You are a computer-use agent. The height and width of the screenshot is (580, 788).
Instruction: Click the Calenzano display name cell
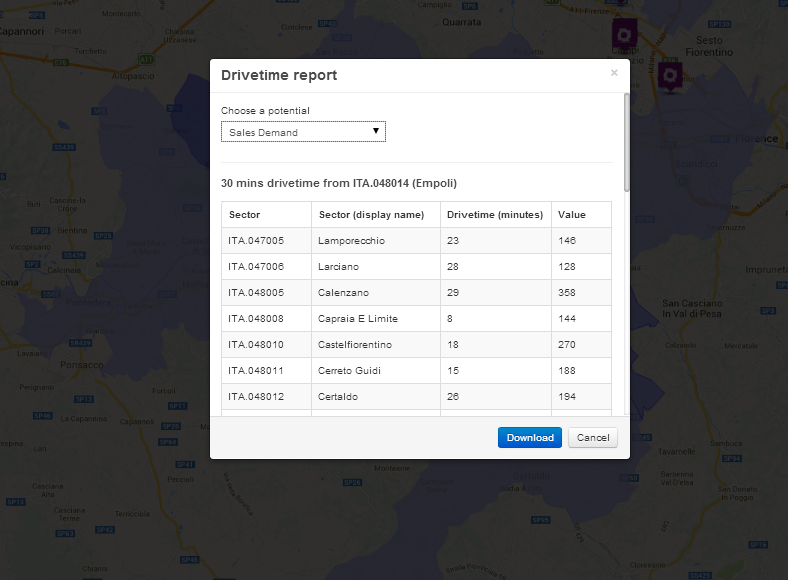tap(376, 293)
